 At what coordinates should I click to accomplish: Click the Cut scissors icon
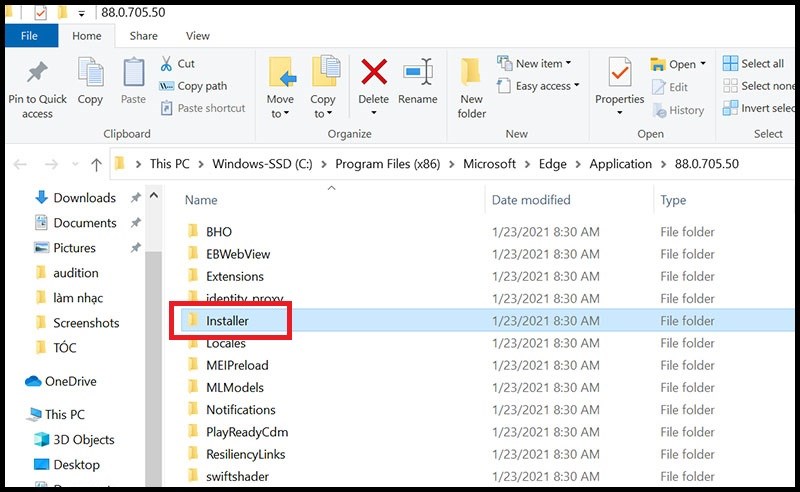pos(166,63)
